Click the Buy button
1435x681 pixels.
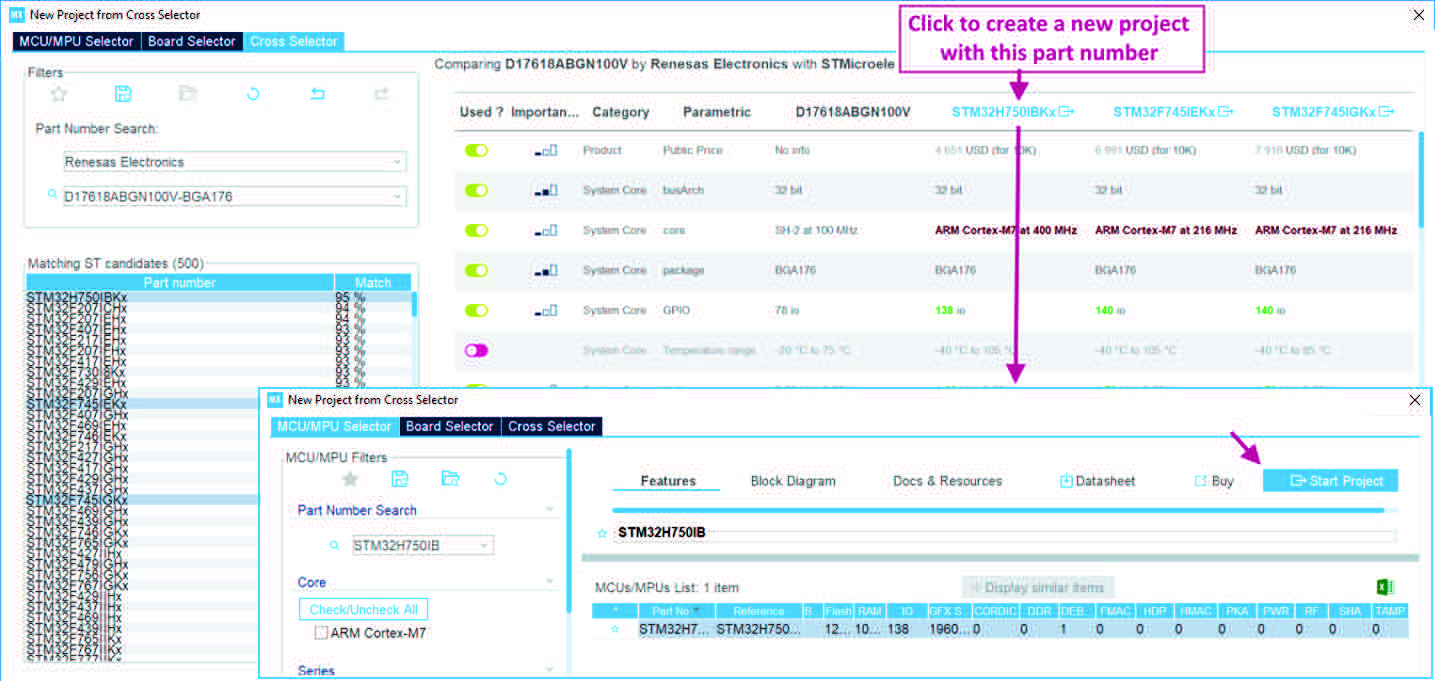pyautogui.click(x=1214, y=481)
